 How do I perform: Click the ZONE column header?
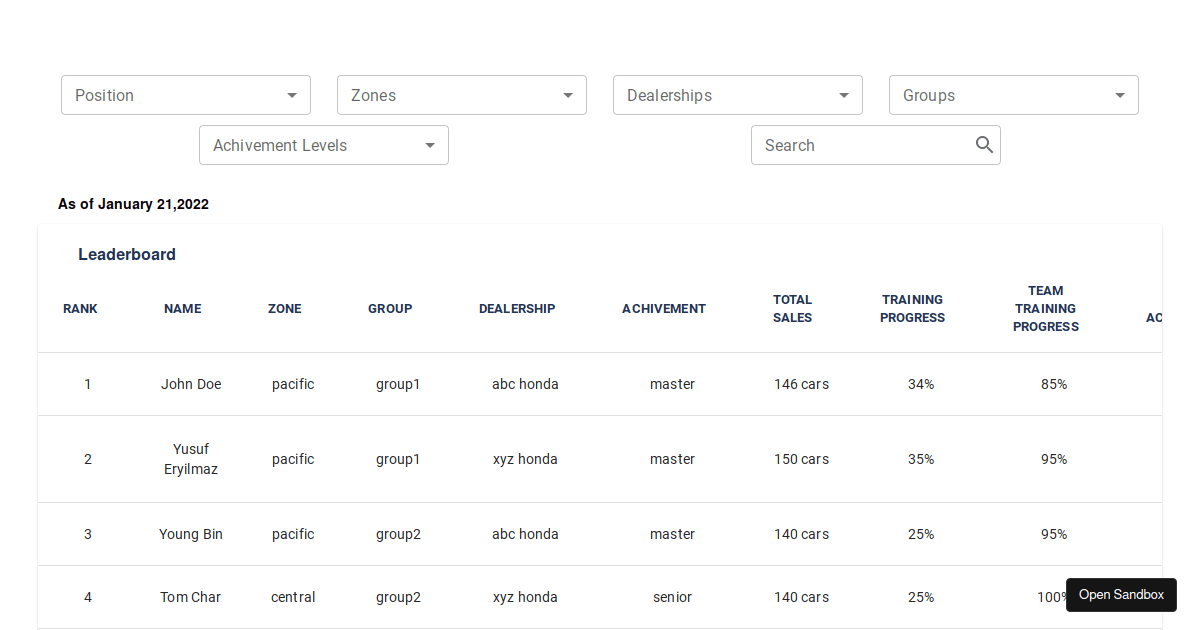click(x=284, y=308)
